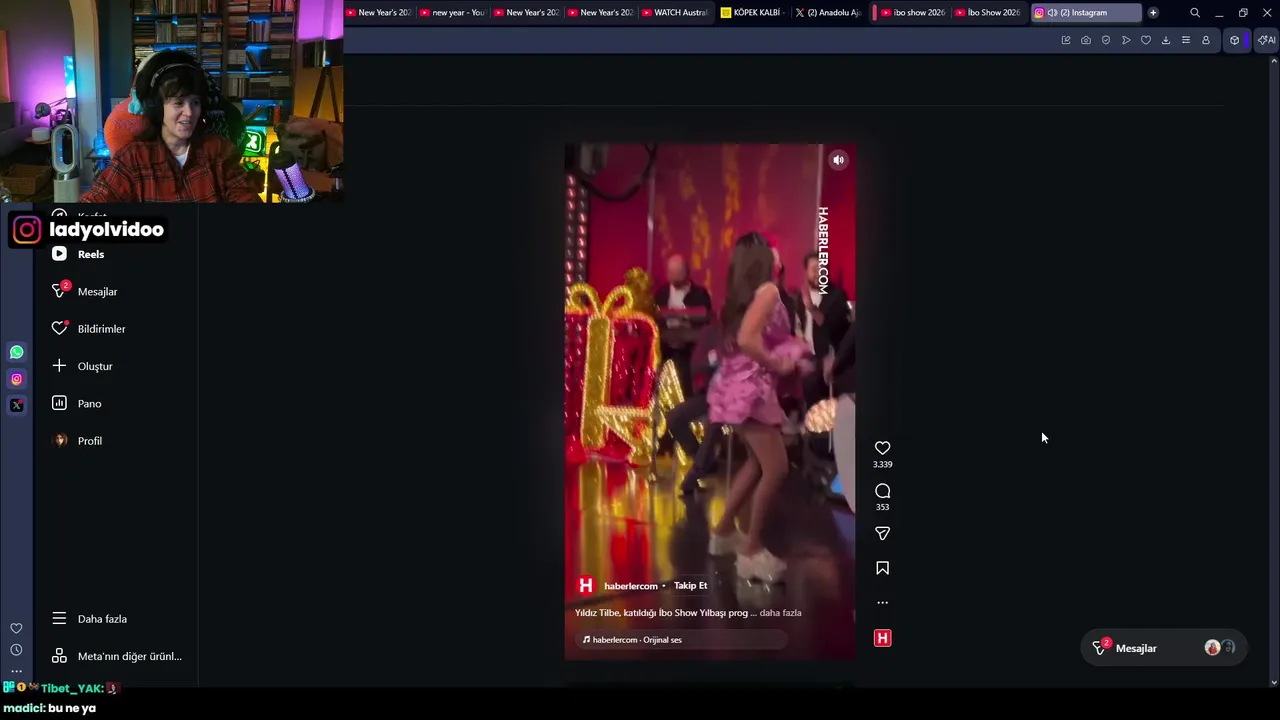Expand the Daha fazla menu
1280x720 pixels.
tap(102, 619)
